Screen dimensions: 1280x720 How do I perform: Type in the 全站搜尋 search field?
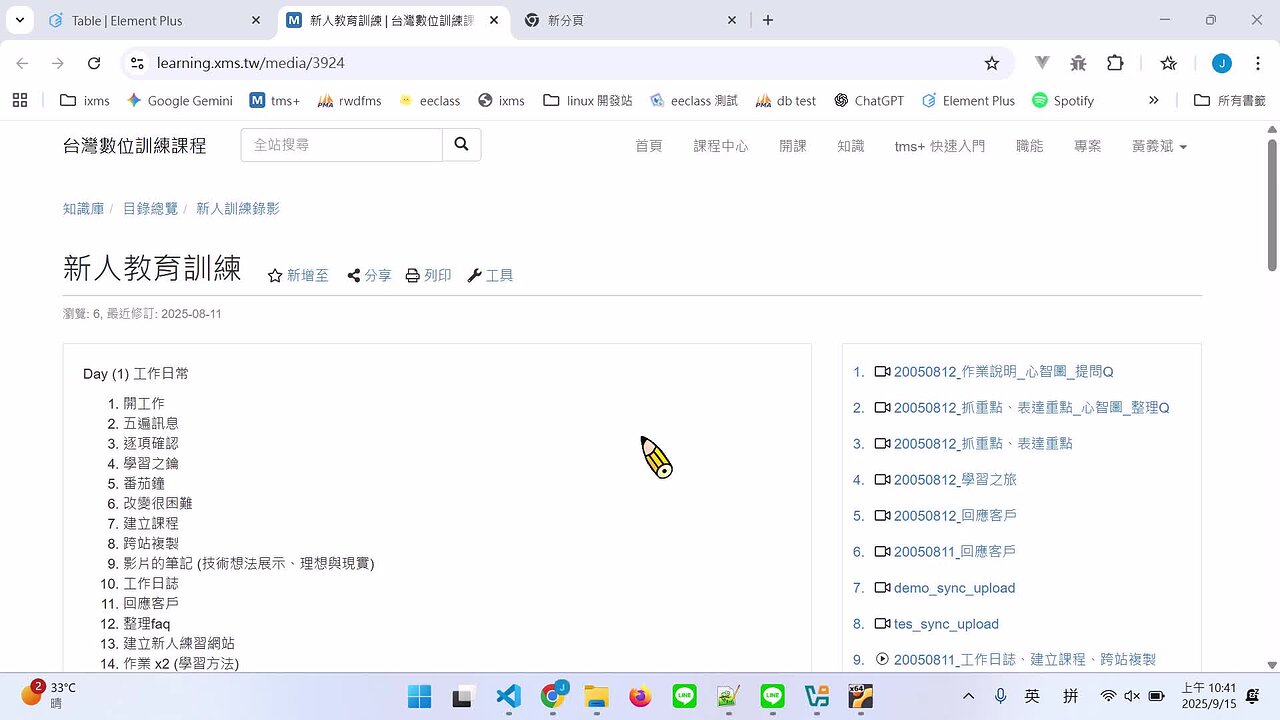pyautogui.click(x=341, y=145)
